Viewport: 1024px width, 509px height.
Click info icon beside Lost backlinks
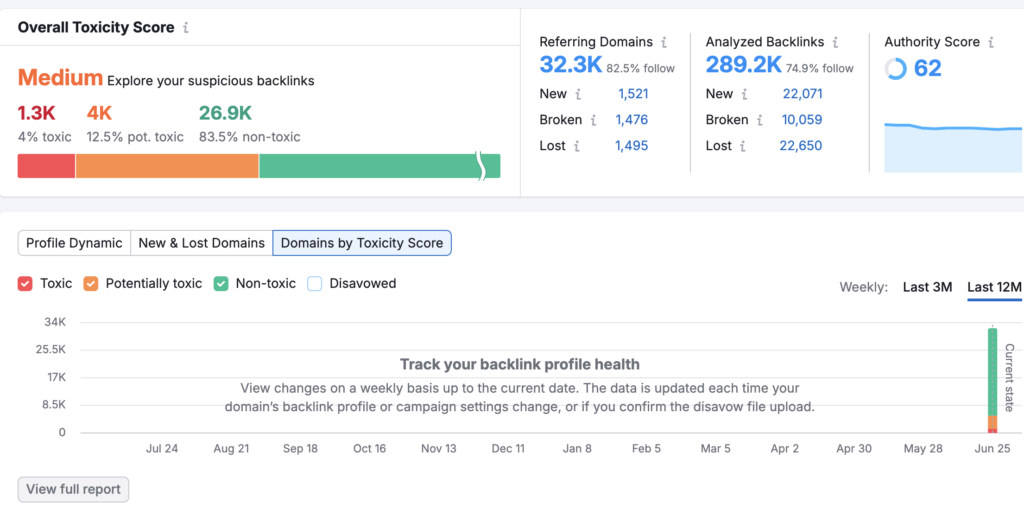pos(744,146)
